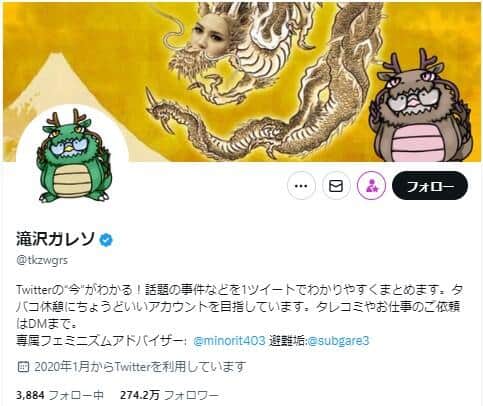Click the @tkzwgrs handle text
The height and width of the screenshot is (406, 483).
pos(42,260)
